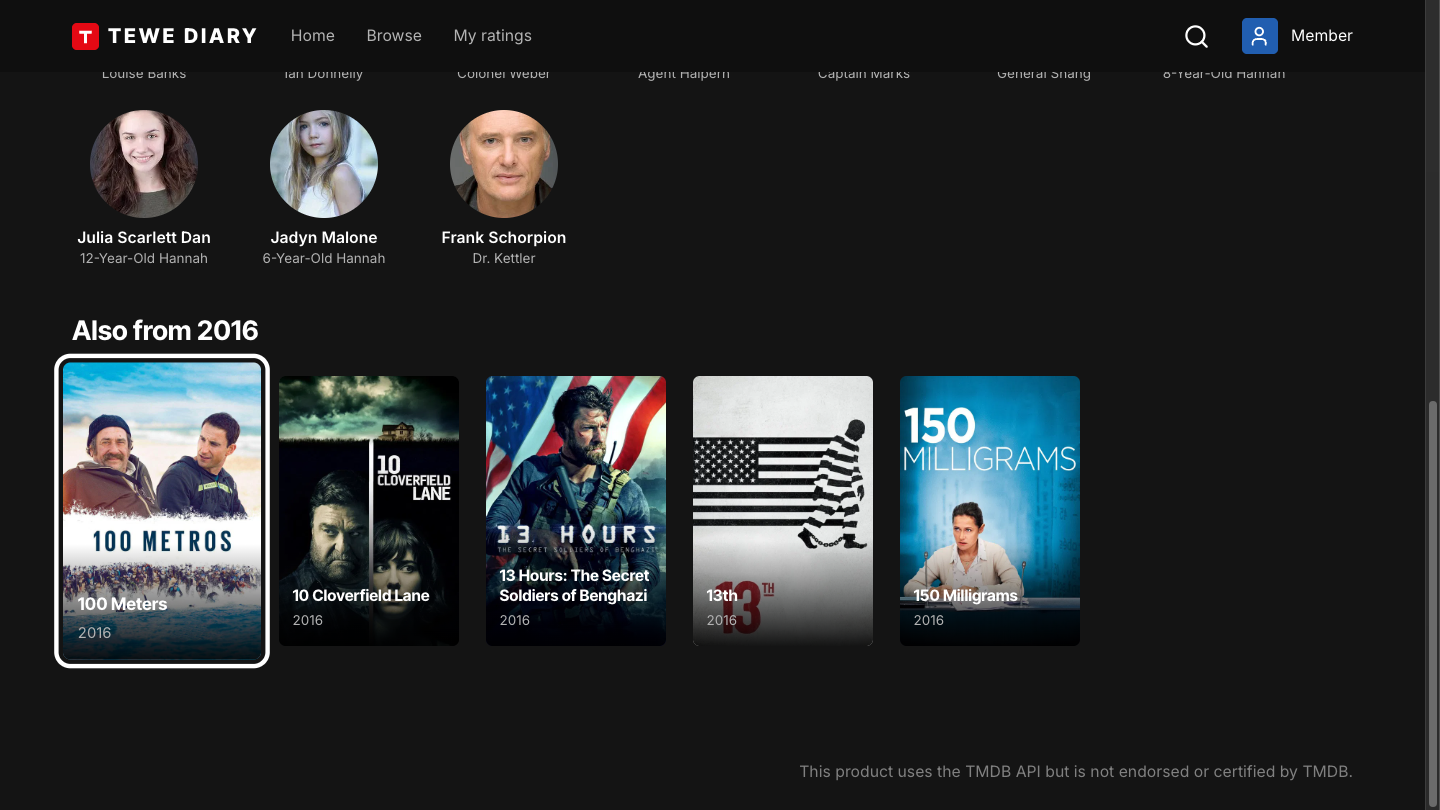The height and width of the screenshot is (810, 1440).
Task: Click the Dr. Kettler role text
Action: point(504,258)
